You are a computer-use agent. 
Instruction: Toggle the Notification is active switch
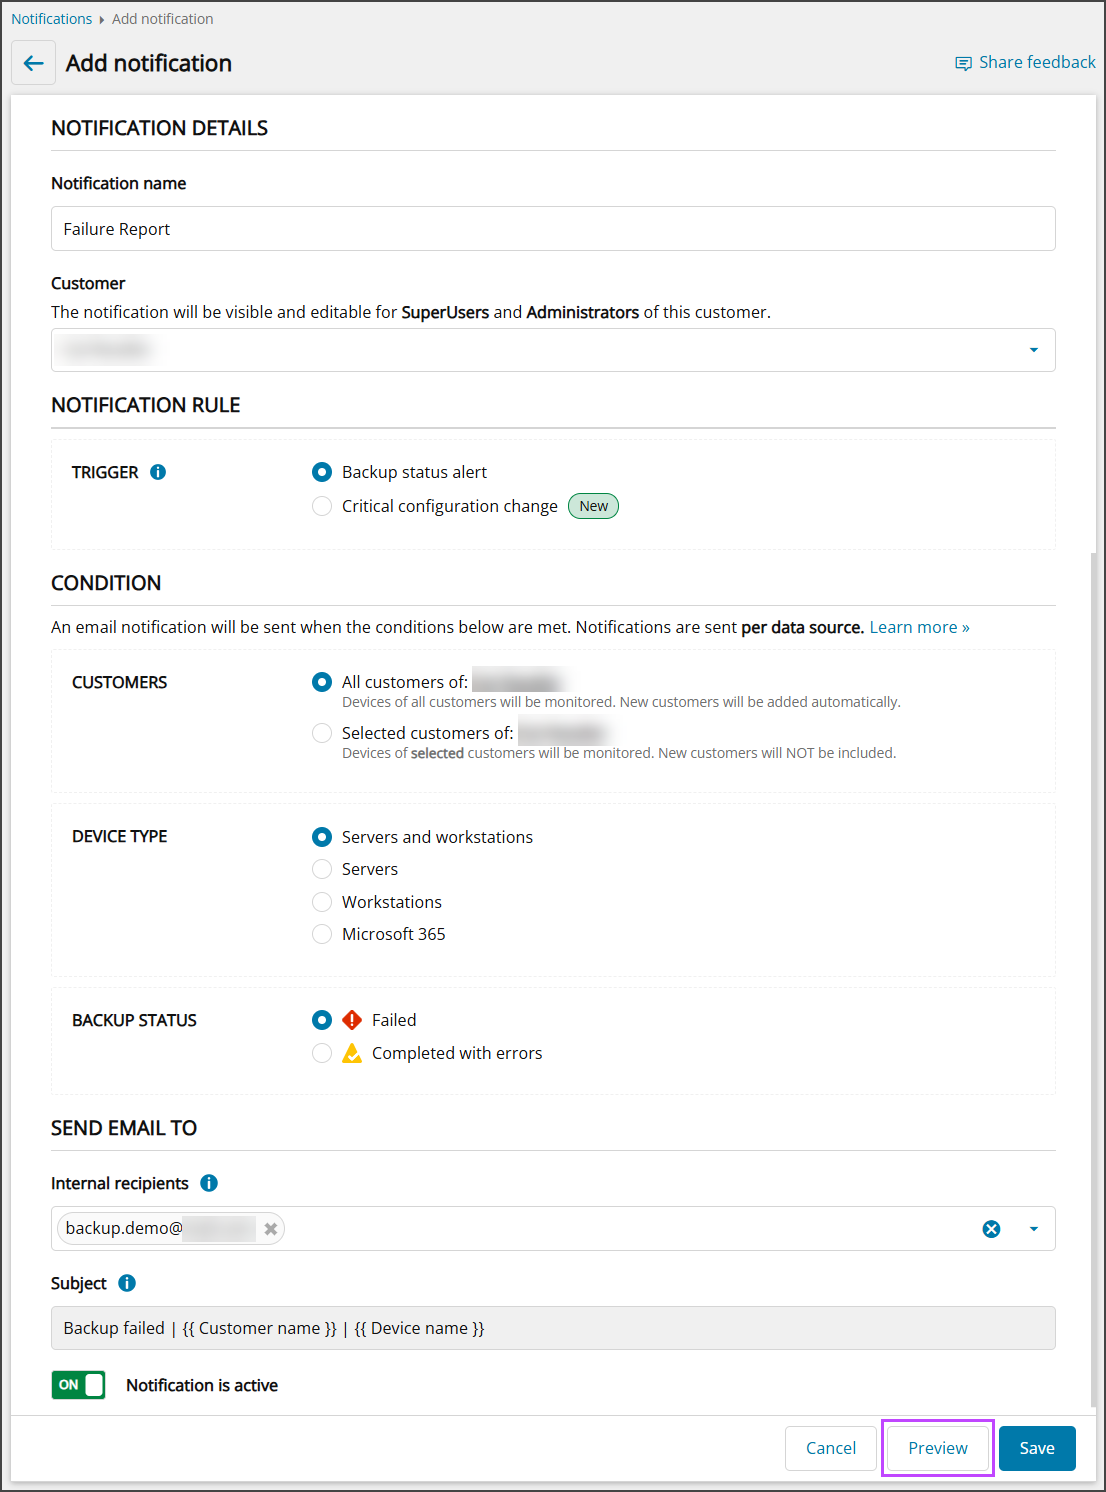pyautogui.click(x=79, y=1385)
